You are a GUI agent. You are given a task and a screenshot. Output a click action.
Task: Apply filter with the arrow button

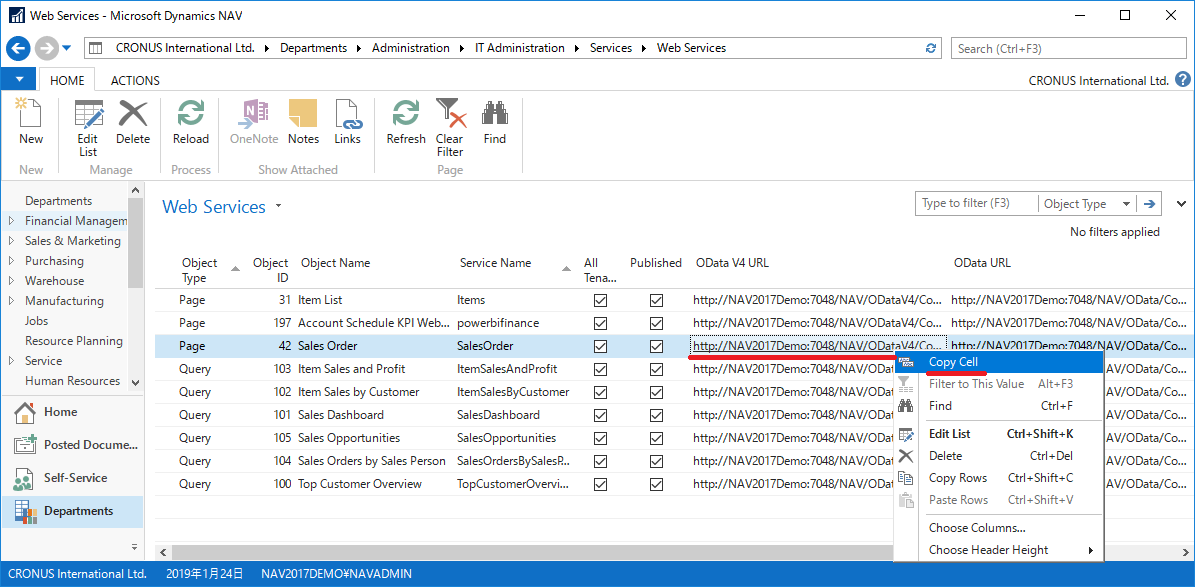(1149, 204)
